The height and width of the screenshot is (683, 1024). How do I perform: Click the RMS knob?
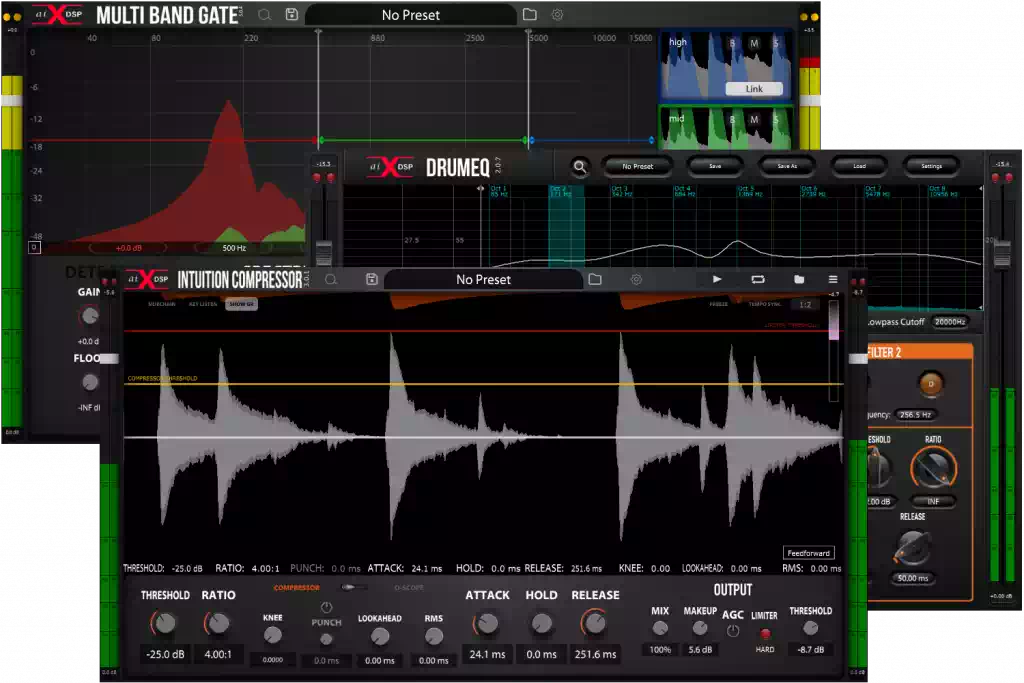434,636
